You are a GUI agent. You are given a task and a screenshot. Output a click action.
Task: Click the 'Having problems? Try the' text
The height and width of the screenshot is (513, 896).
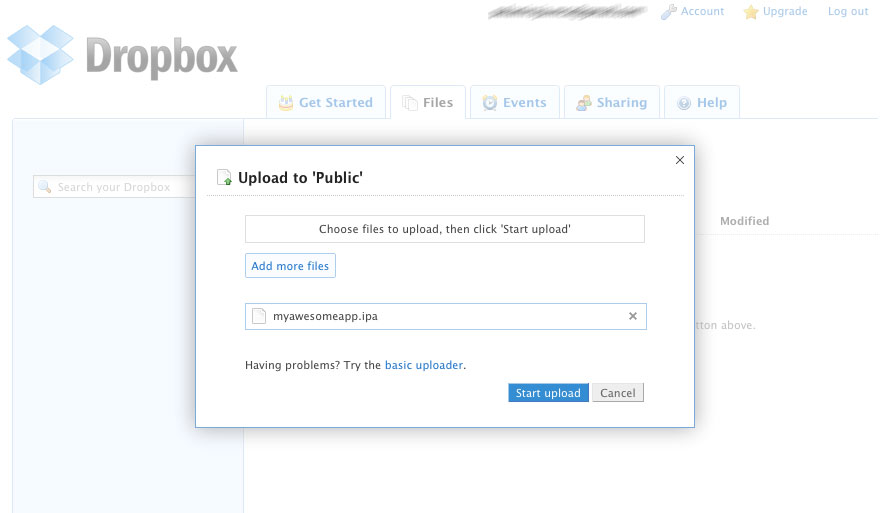313,365
